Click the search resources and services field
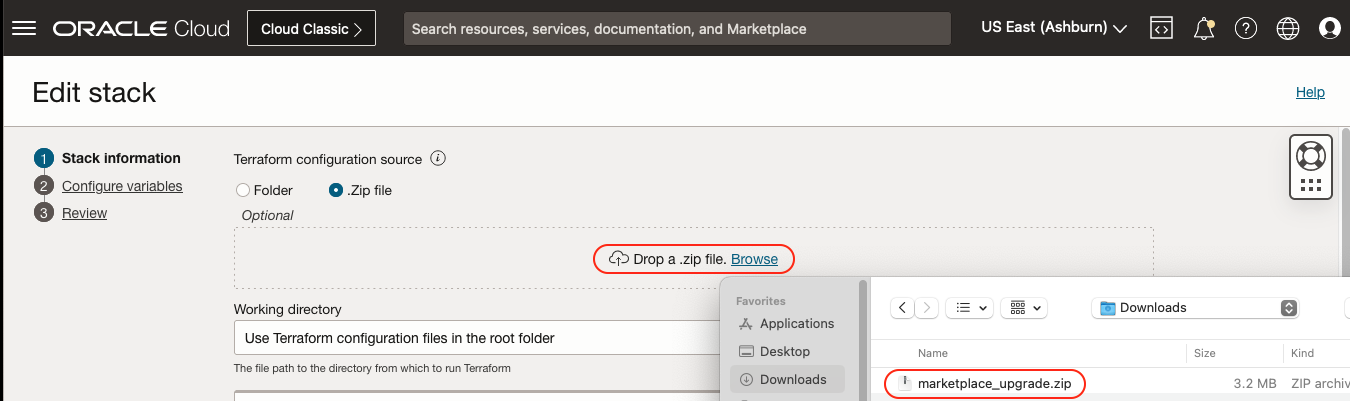 (677, 28)
